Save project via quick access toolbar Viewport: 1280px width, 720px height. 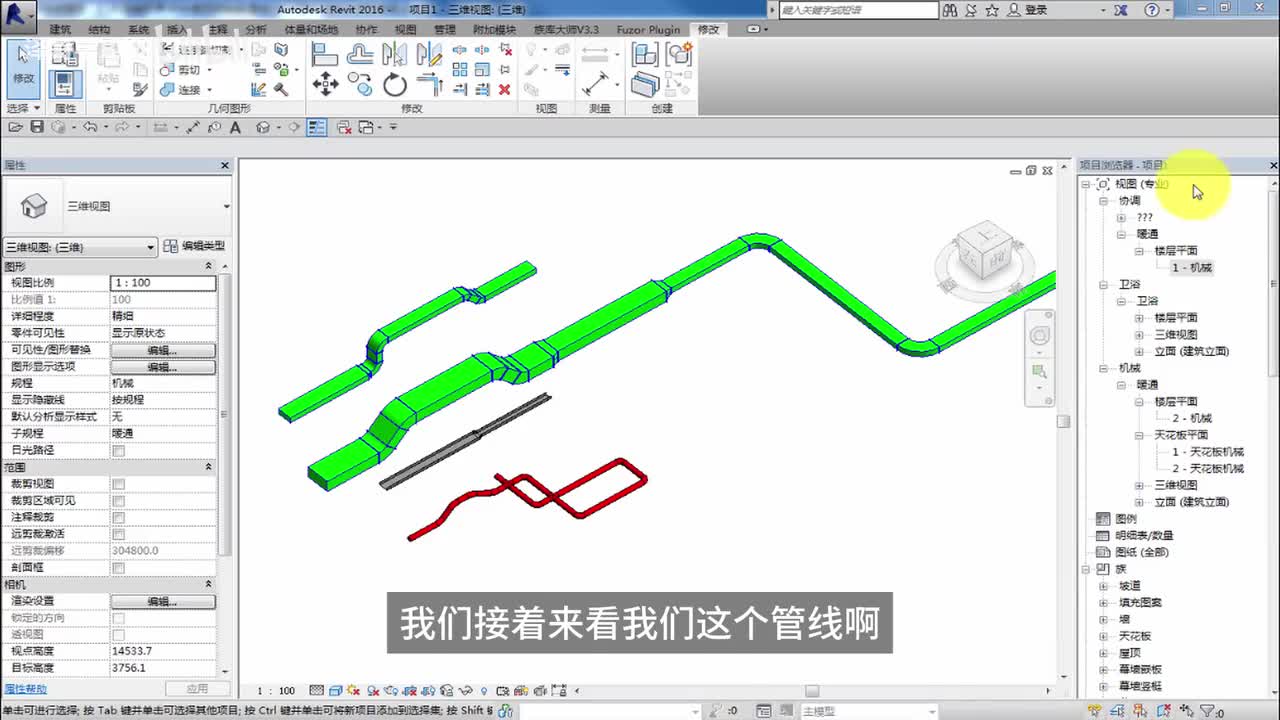click(x=37, y=127)
